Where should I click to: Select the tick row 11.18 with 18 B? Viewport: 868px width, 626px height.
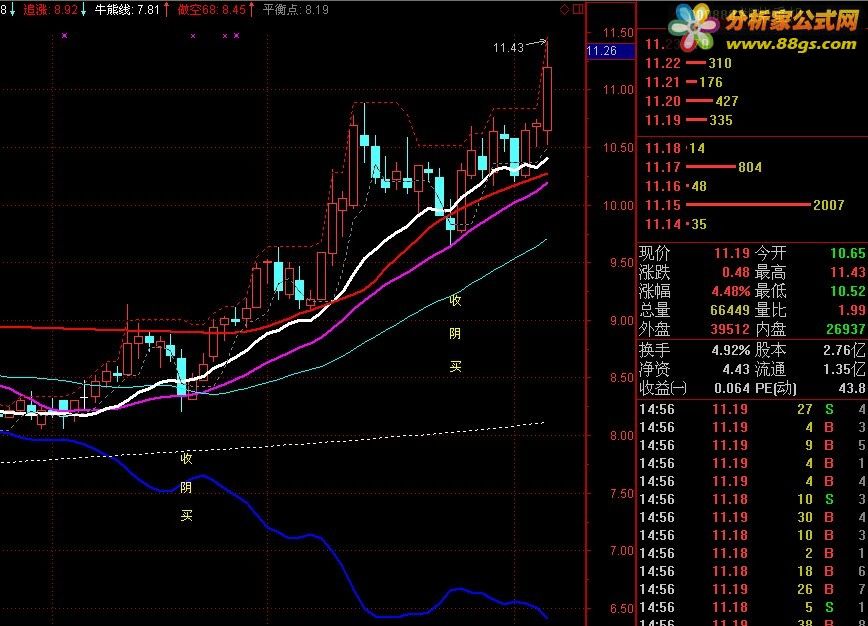click(752, 572)
